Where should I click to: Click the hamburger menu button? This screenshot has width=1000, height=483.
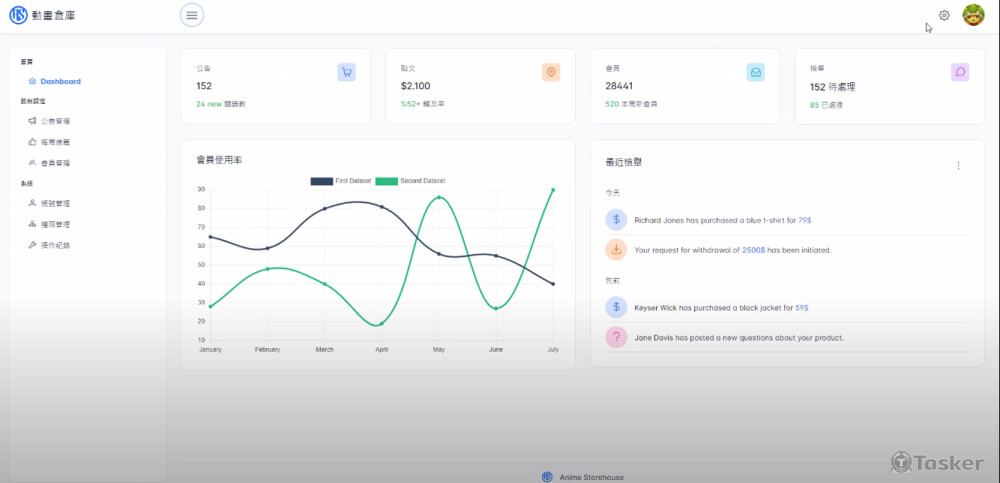coord(192,15)
